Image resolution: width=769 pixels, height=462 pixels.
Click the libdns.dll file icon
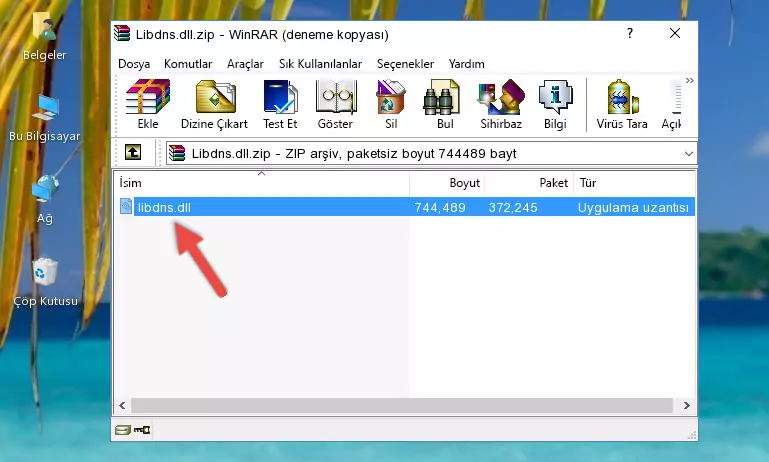click(x=126, y=206)
